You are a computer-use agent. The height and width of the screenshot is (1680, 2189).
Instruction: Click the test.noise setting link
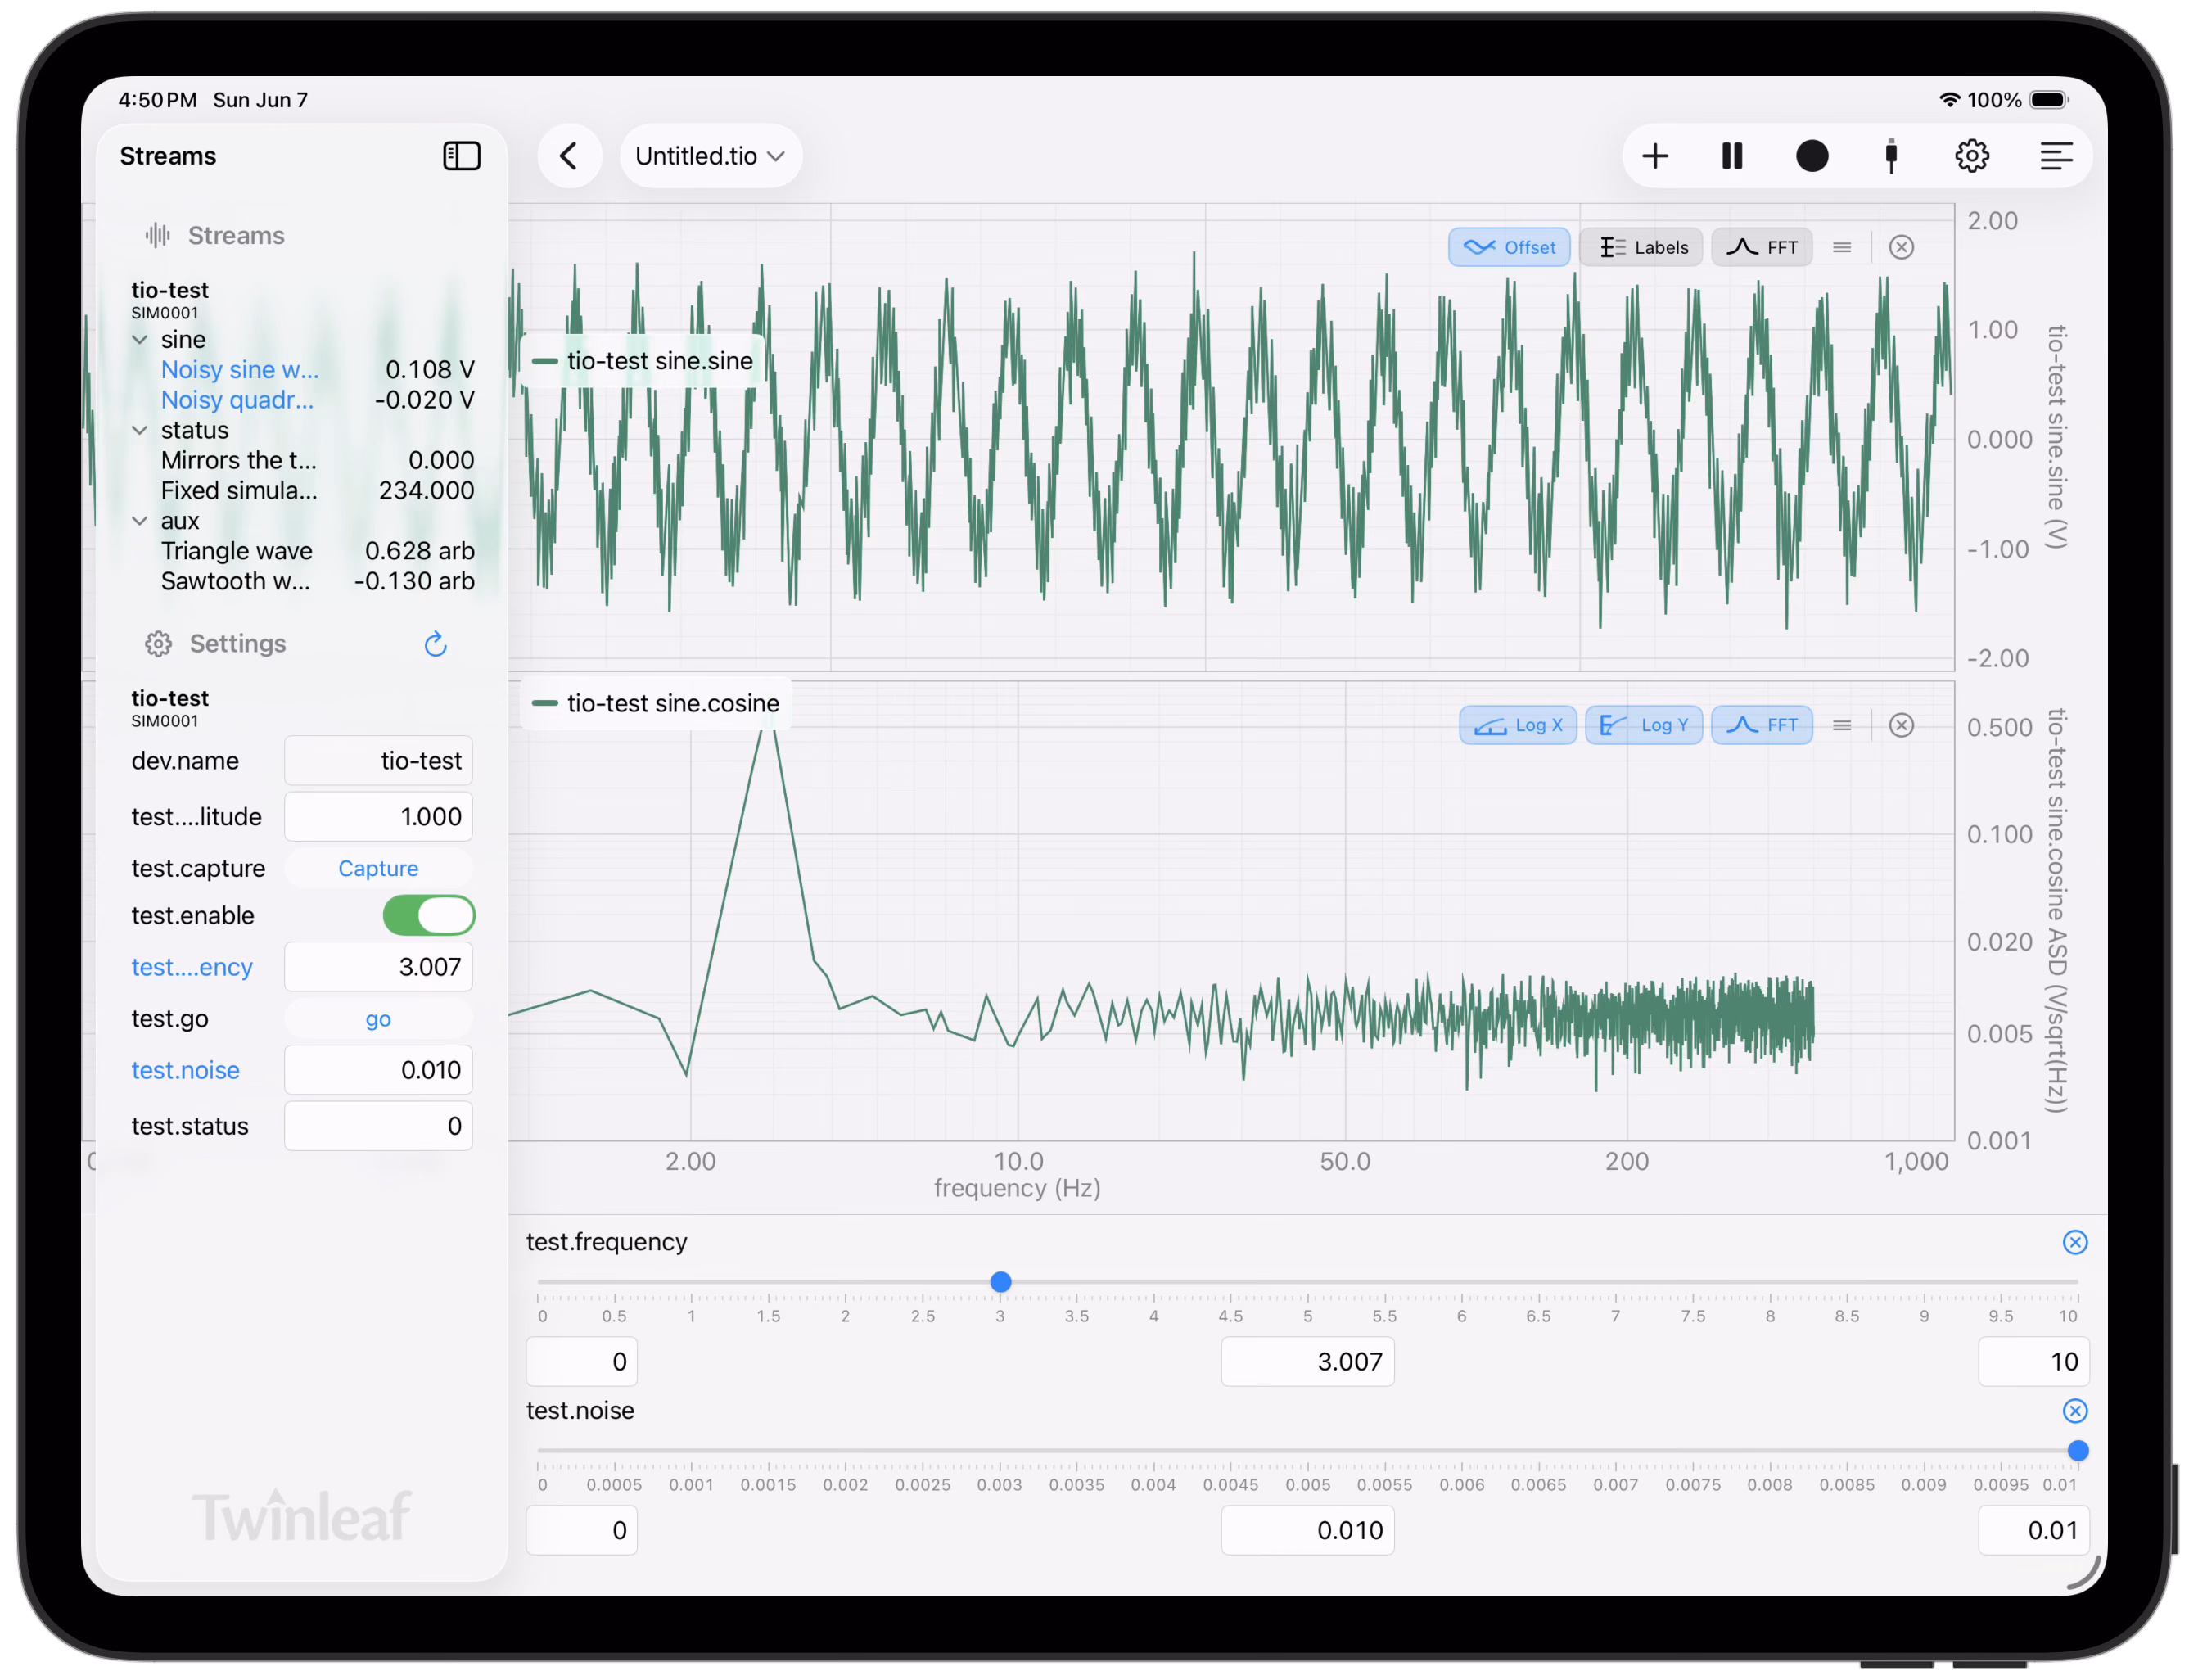pyautogui.click(x=185, y=1070)
